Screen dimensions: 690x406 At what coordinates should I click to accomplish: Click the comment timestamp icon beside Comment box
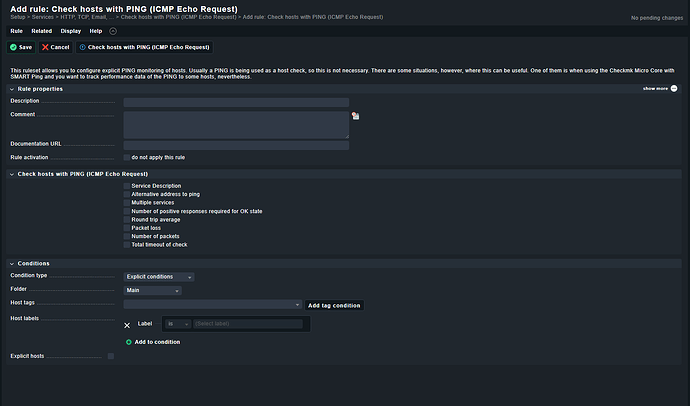coord(355,116)
